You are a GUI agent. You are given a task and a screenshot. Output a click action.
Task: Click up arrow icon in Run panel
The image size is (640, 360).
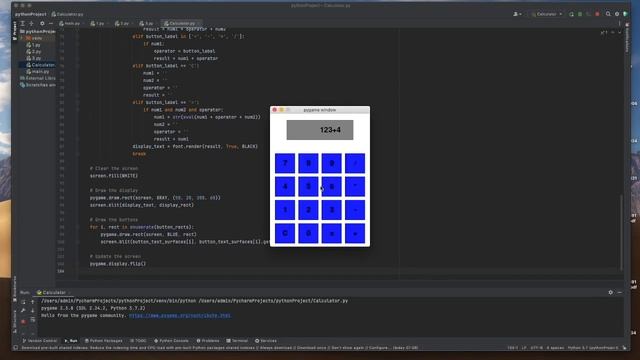click(x=33, y=302)
